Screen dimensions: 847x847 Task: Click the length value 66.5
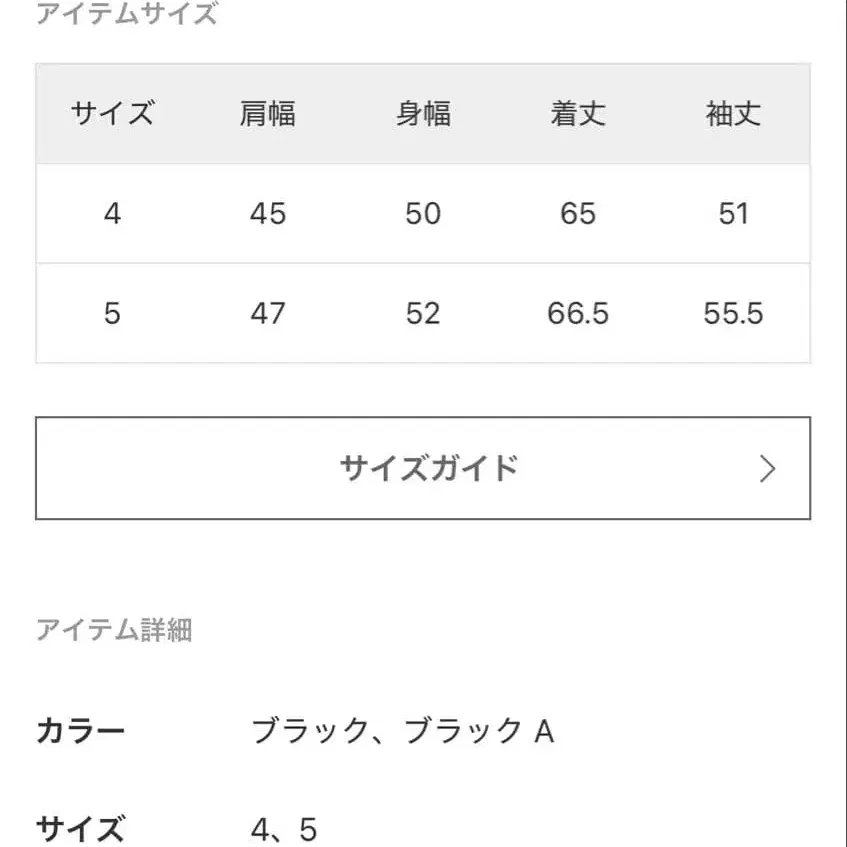[579, 313]
